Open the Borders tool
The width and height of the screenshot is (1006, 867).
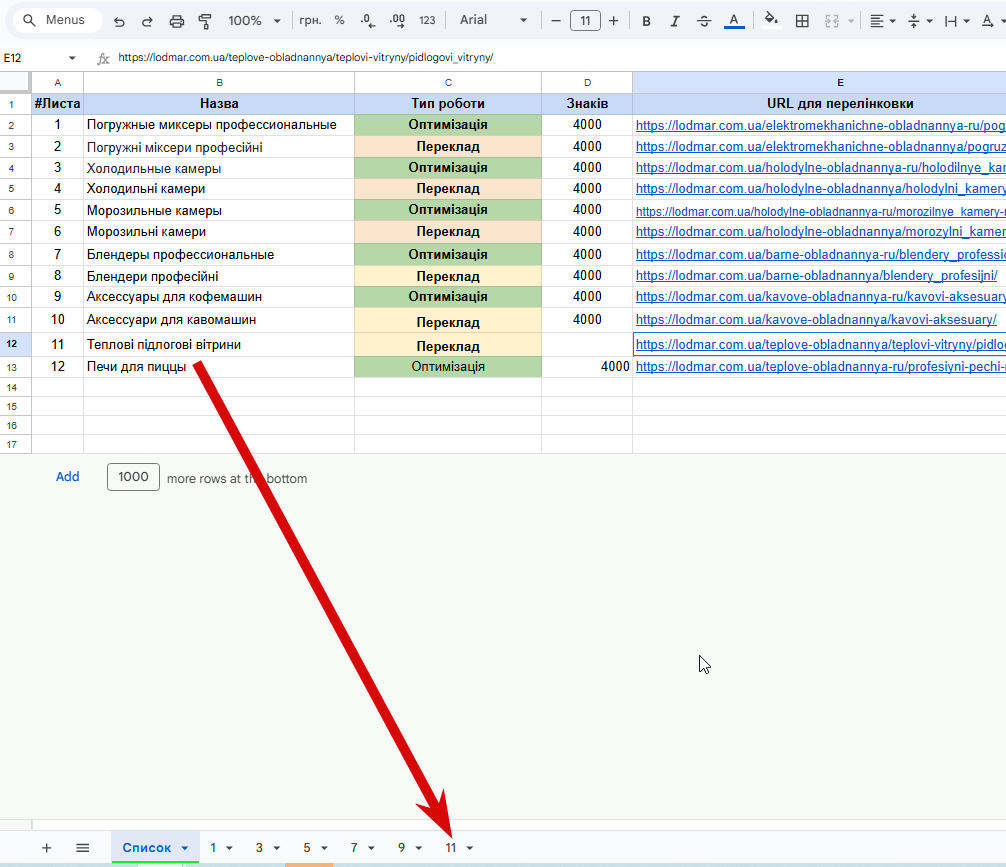802,21
